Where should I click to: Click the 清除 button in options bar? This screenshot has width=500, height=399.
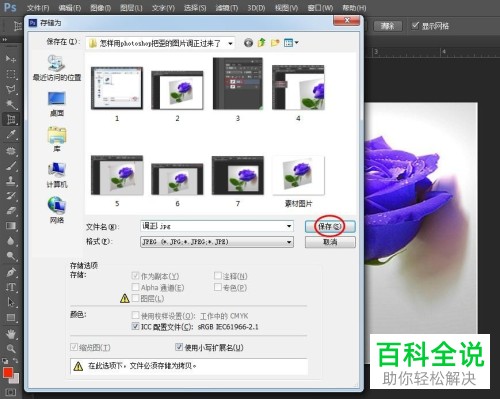pyautogui.click(x=387, y=26)
